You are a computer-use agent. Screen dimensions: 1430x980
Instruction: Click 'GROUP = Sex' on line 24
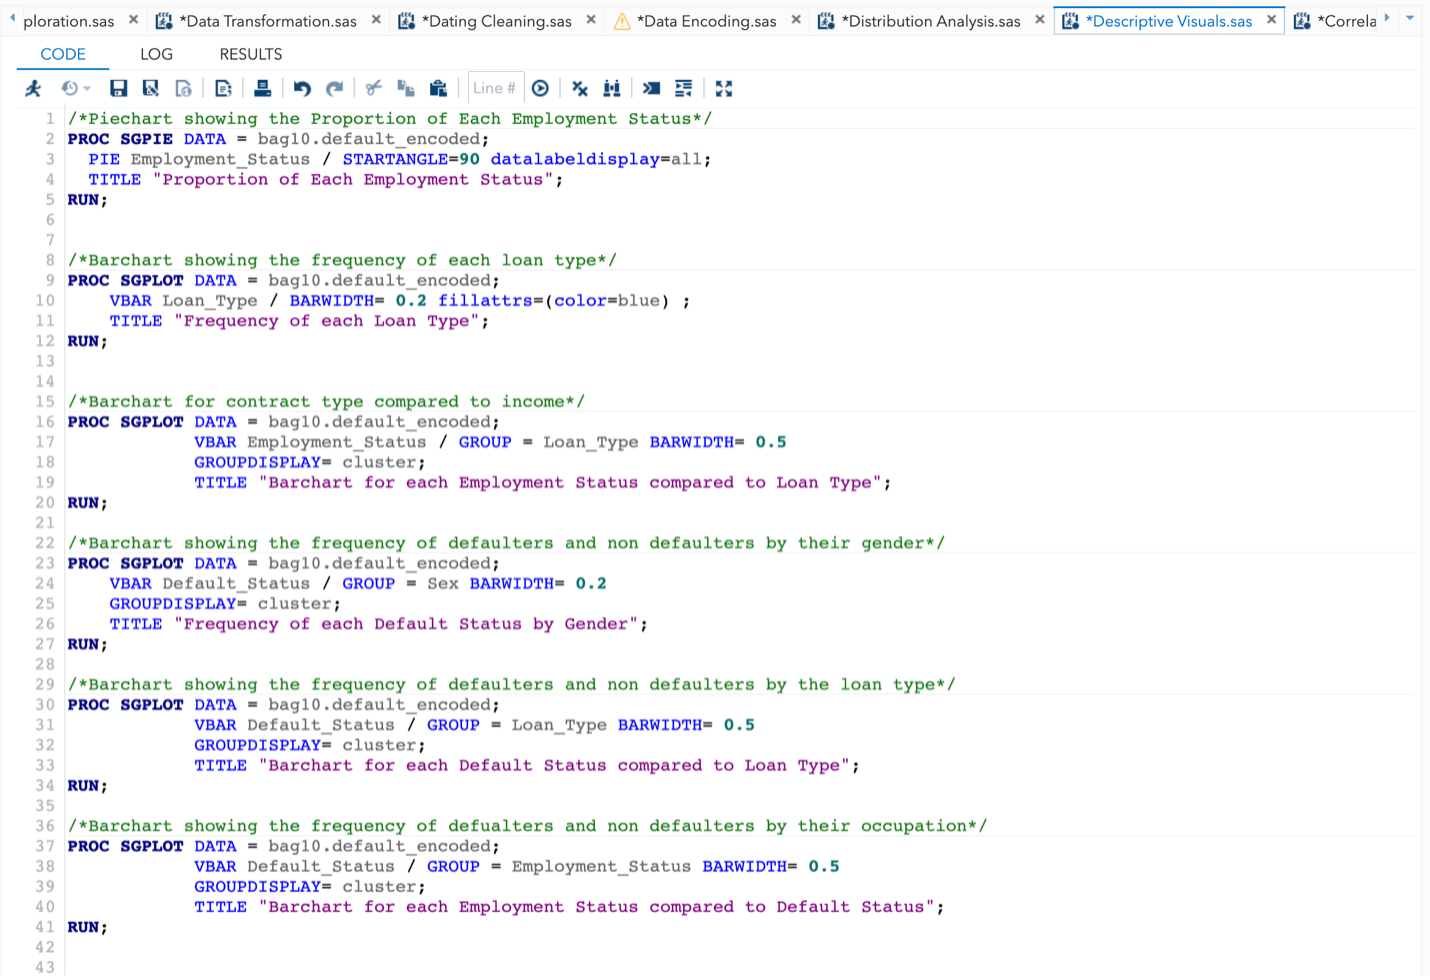[x=401, y=583]
